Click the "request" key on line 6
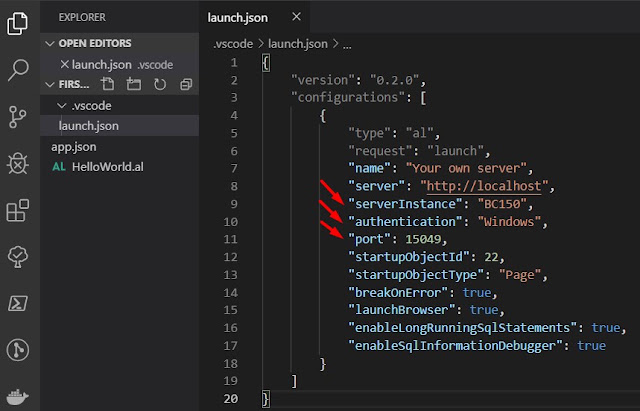 tap(380, 151)
